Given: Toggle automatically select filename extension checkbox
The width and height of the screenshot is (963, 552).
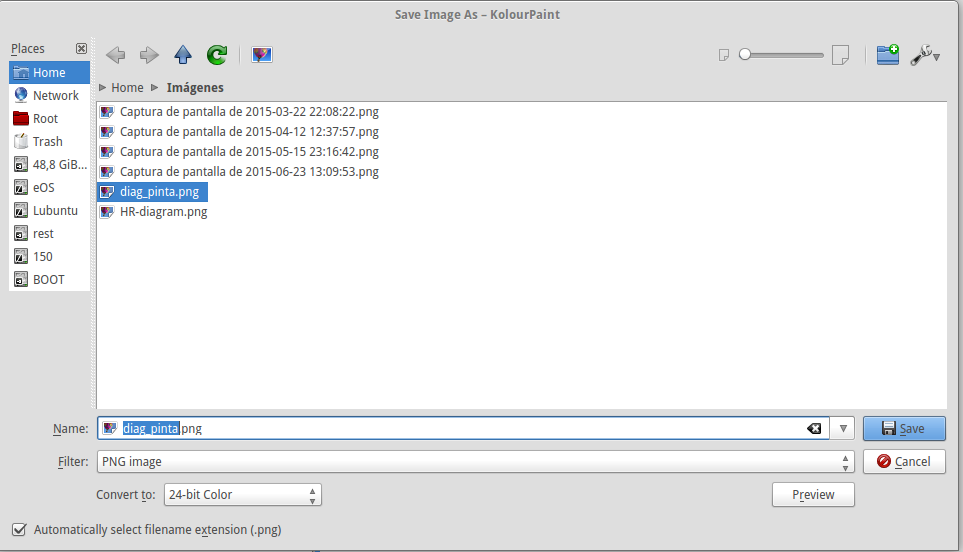Looking at the screenshot, I should pyautogui.click(x=19, y=529).
